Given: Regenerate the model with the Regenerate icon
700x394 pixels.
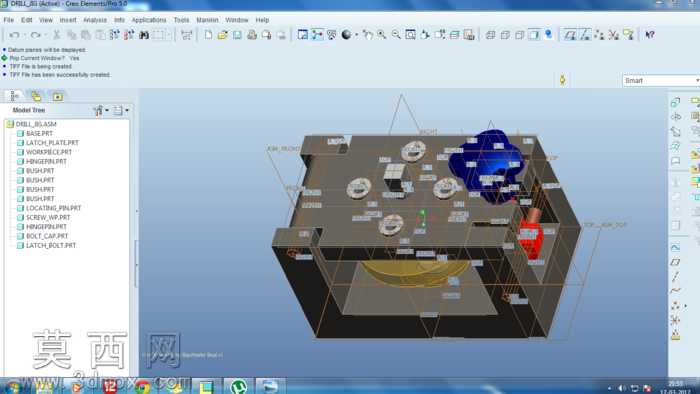Looking at the screenshot, I should click(x=115, y=35).
